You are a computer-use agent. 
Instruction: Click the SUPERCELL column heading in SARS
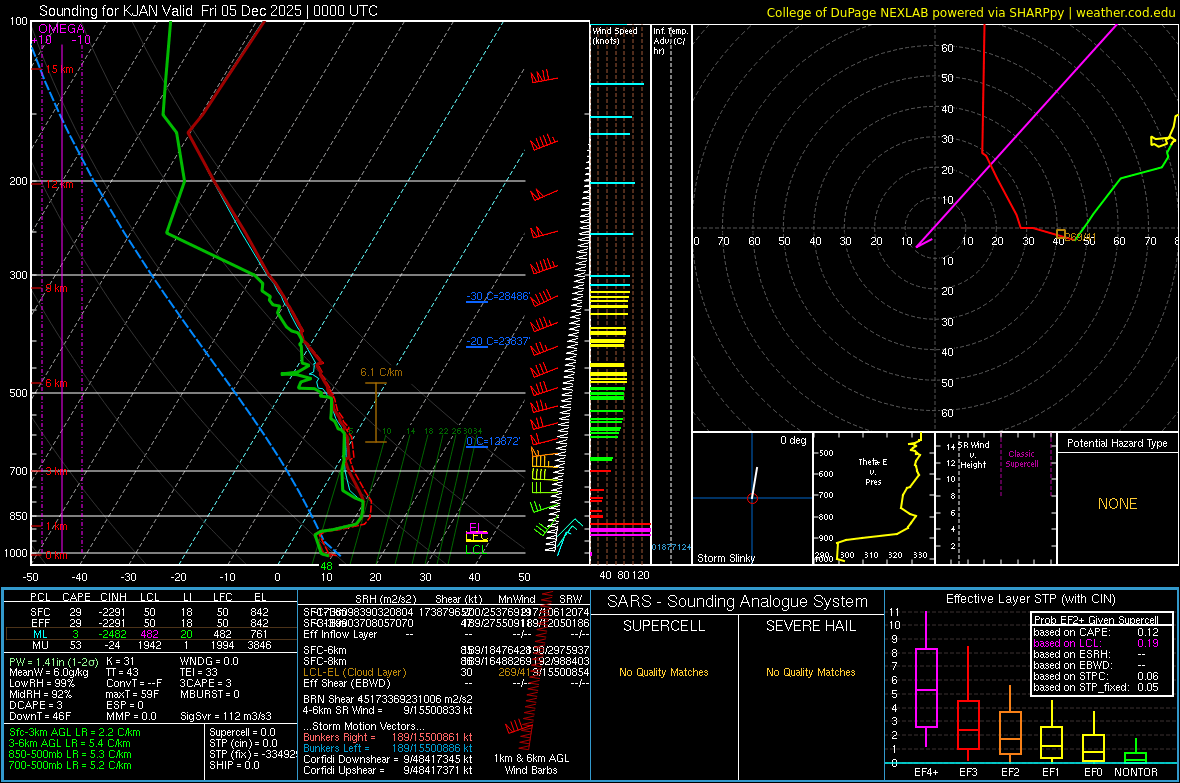click(664, 626)
